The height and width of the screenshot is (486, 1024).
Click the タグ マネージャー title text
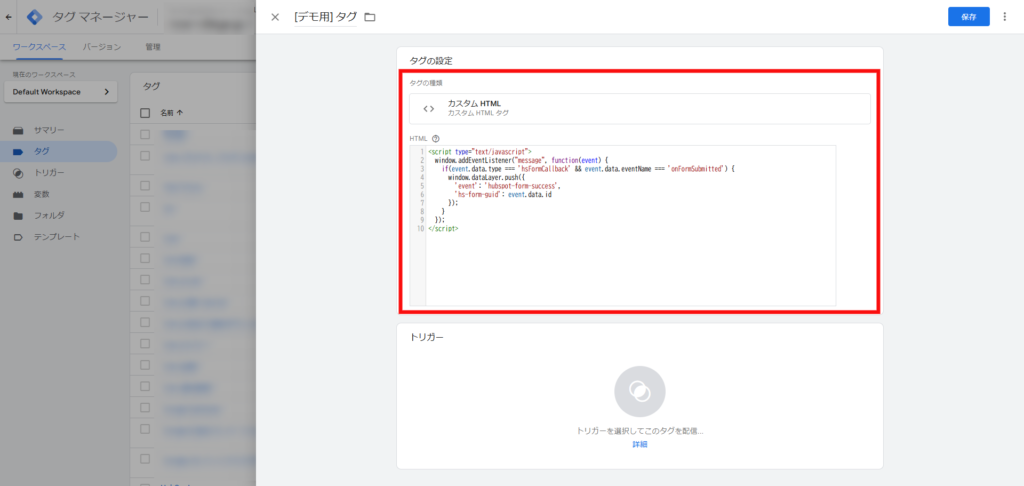[100, 17]
